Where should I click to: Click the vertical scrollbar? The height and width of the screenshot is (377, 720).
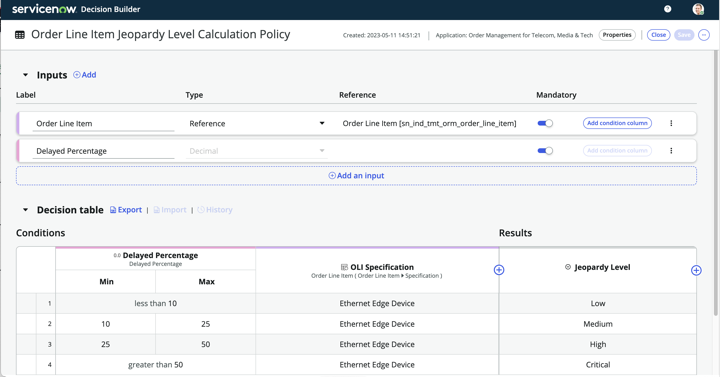pyautogui.click(x=715, y=184)
